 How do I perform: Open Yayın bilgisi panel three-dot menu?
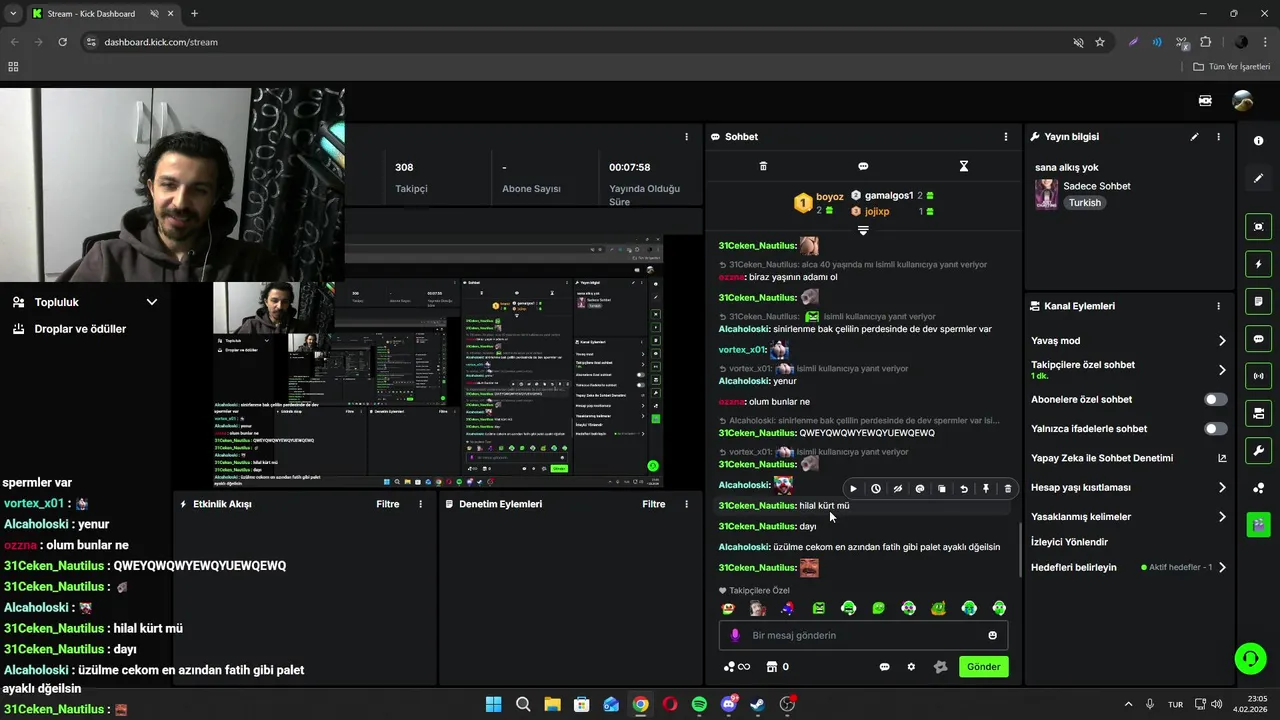click(x=1218, y=137)
